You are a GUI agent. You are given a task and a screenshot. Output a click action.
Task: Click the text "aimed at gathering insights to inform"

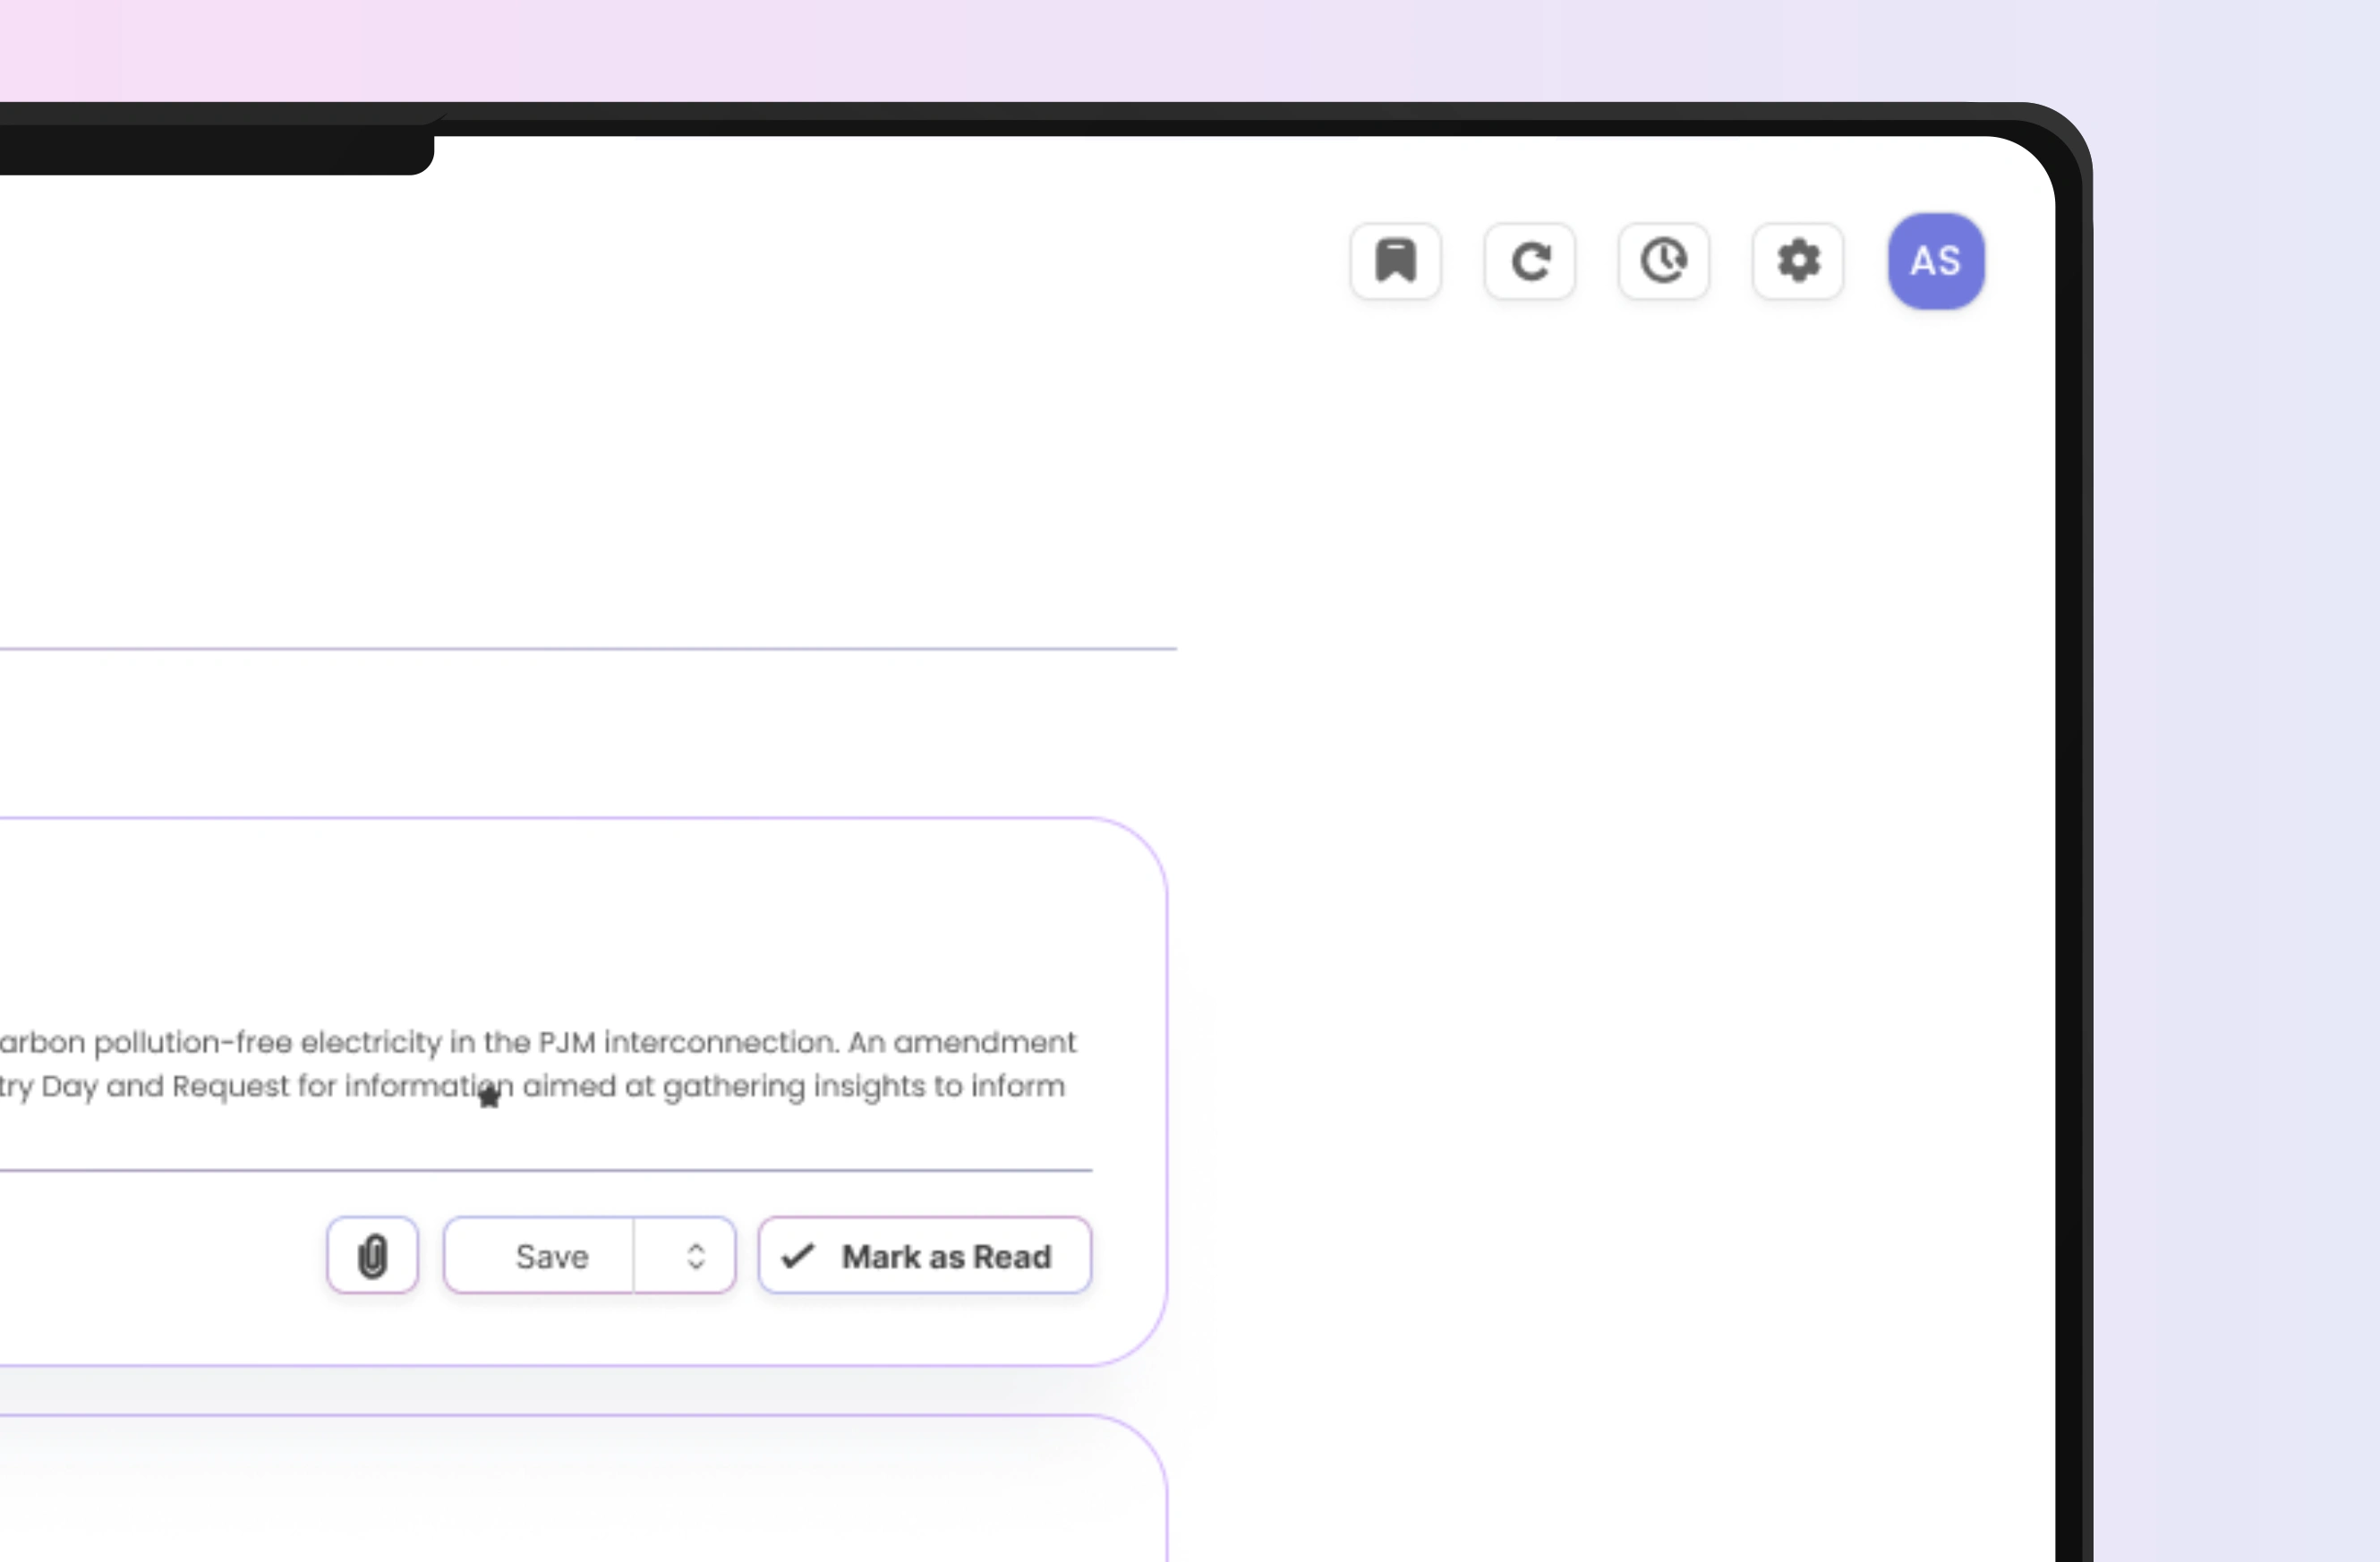coord(794,1086)
